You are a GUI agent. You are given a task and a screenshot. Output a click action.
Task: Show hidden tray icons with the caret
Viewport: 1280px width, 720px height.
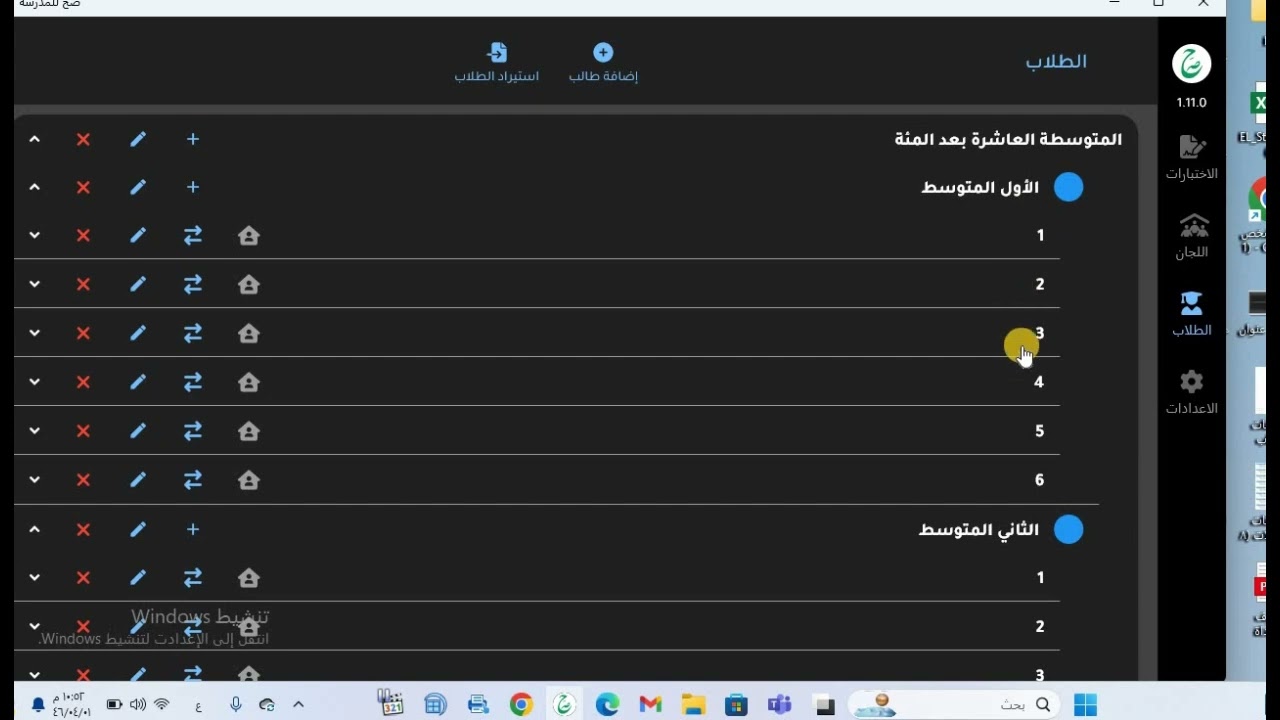pyautogui.click(x=298, y=705)
